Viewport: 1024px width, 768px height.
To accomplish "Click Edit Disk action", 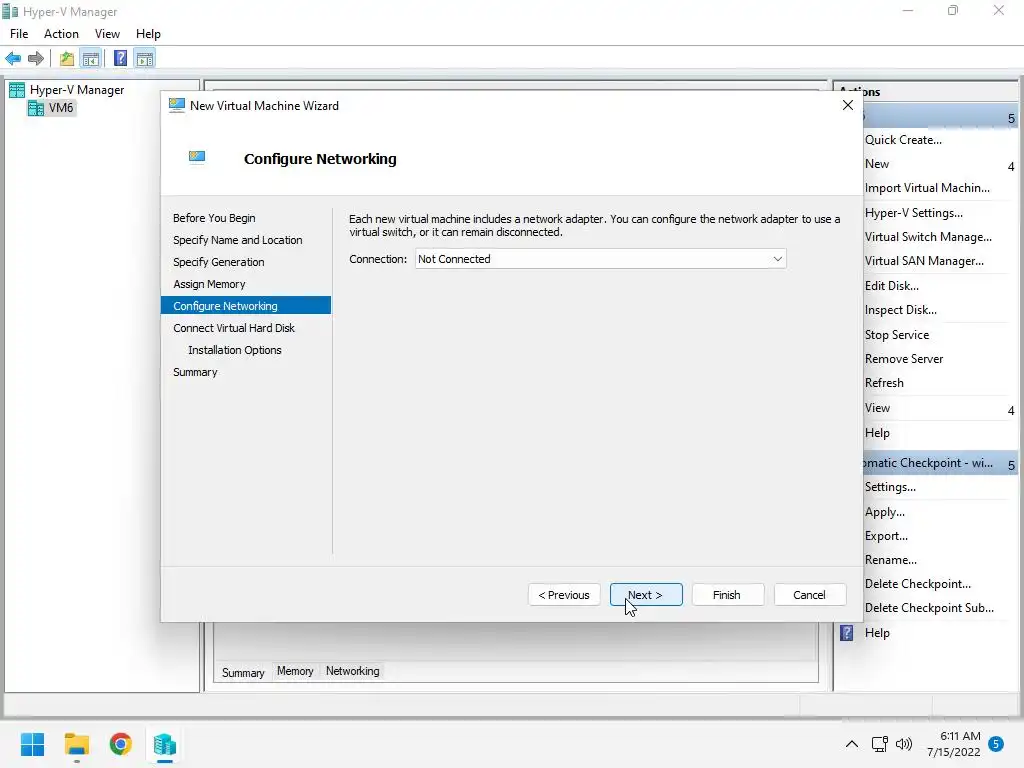I will (x=891, y=286).
